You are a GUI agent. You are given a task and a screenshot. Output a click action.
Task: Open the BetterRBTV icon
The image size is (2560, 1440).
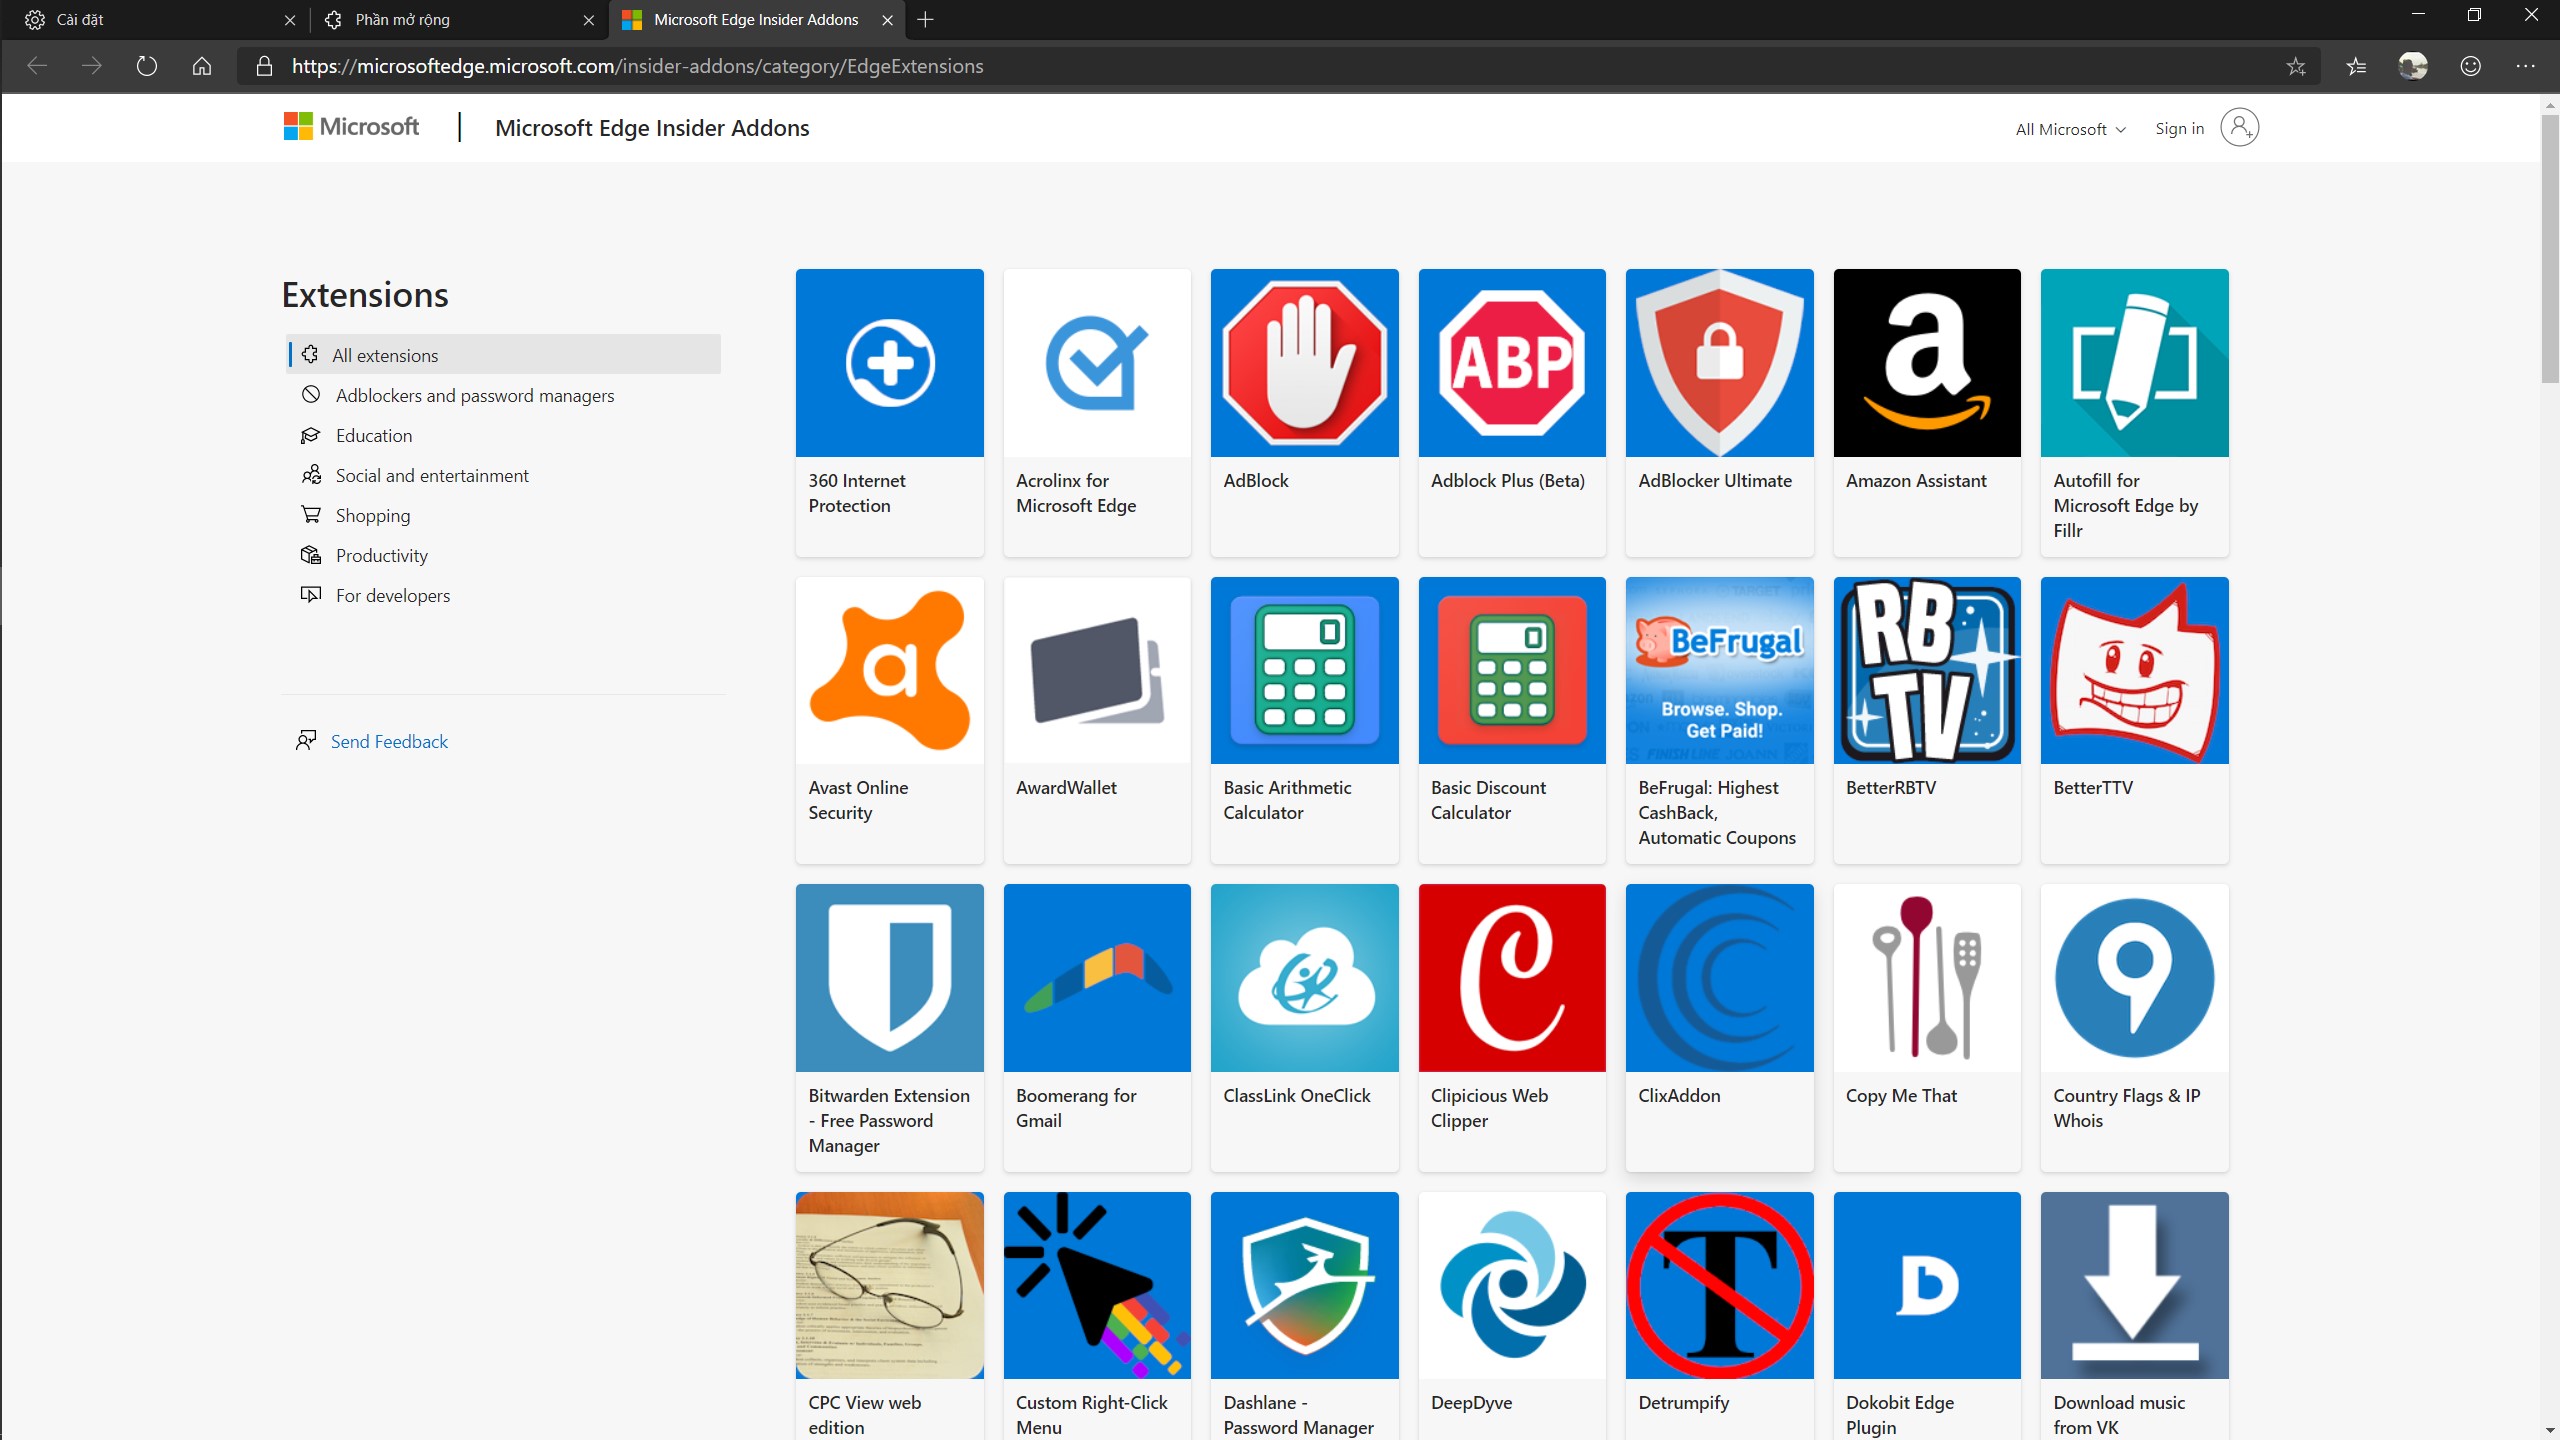tap(1927, 670)
